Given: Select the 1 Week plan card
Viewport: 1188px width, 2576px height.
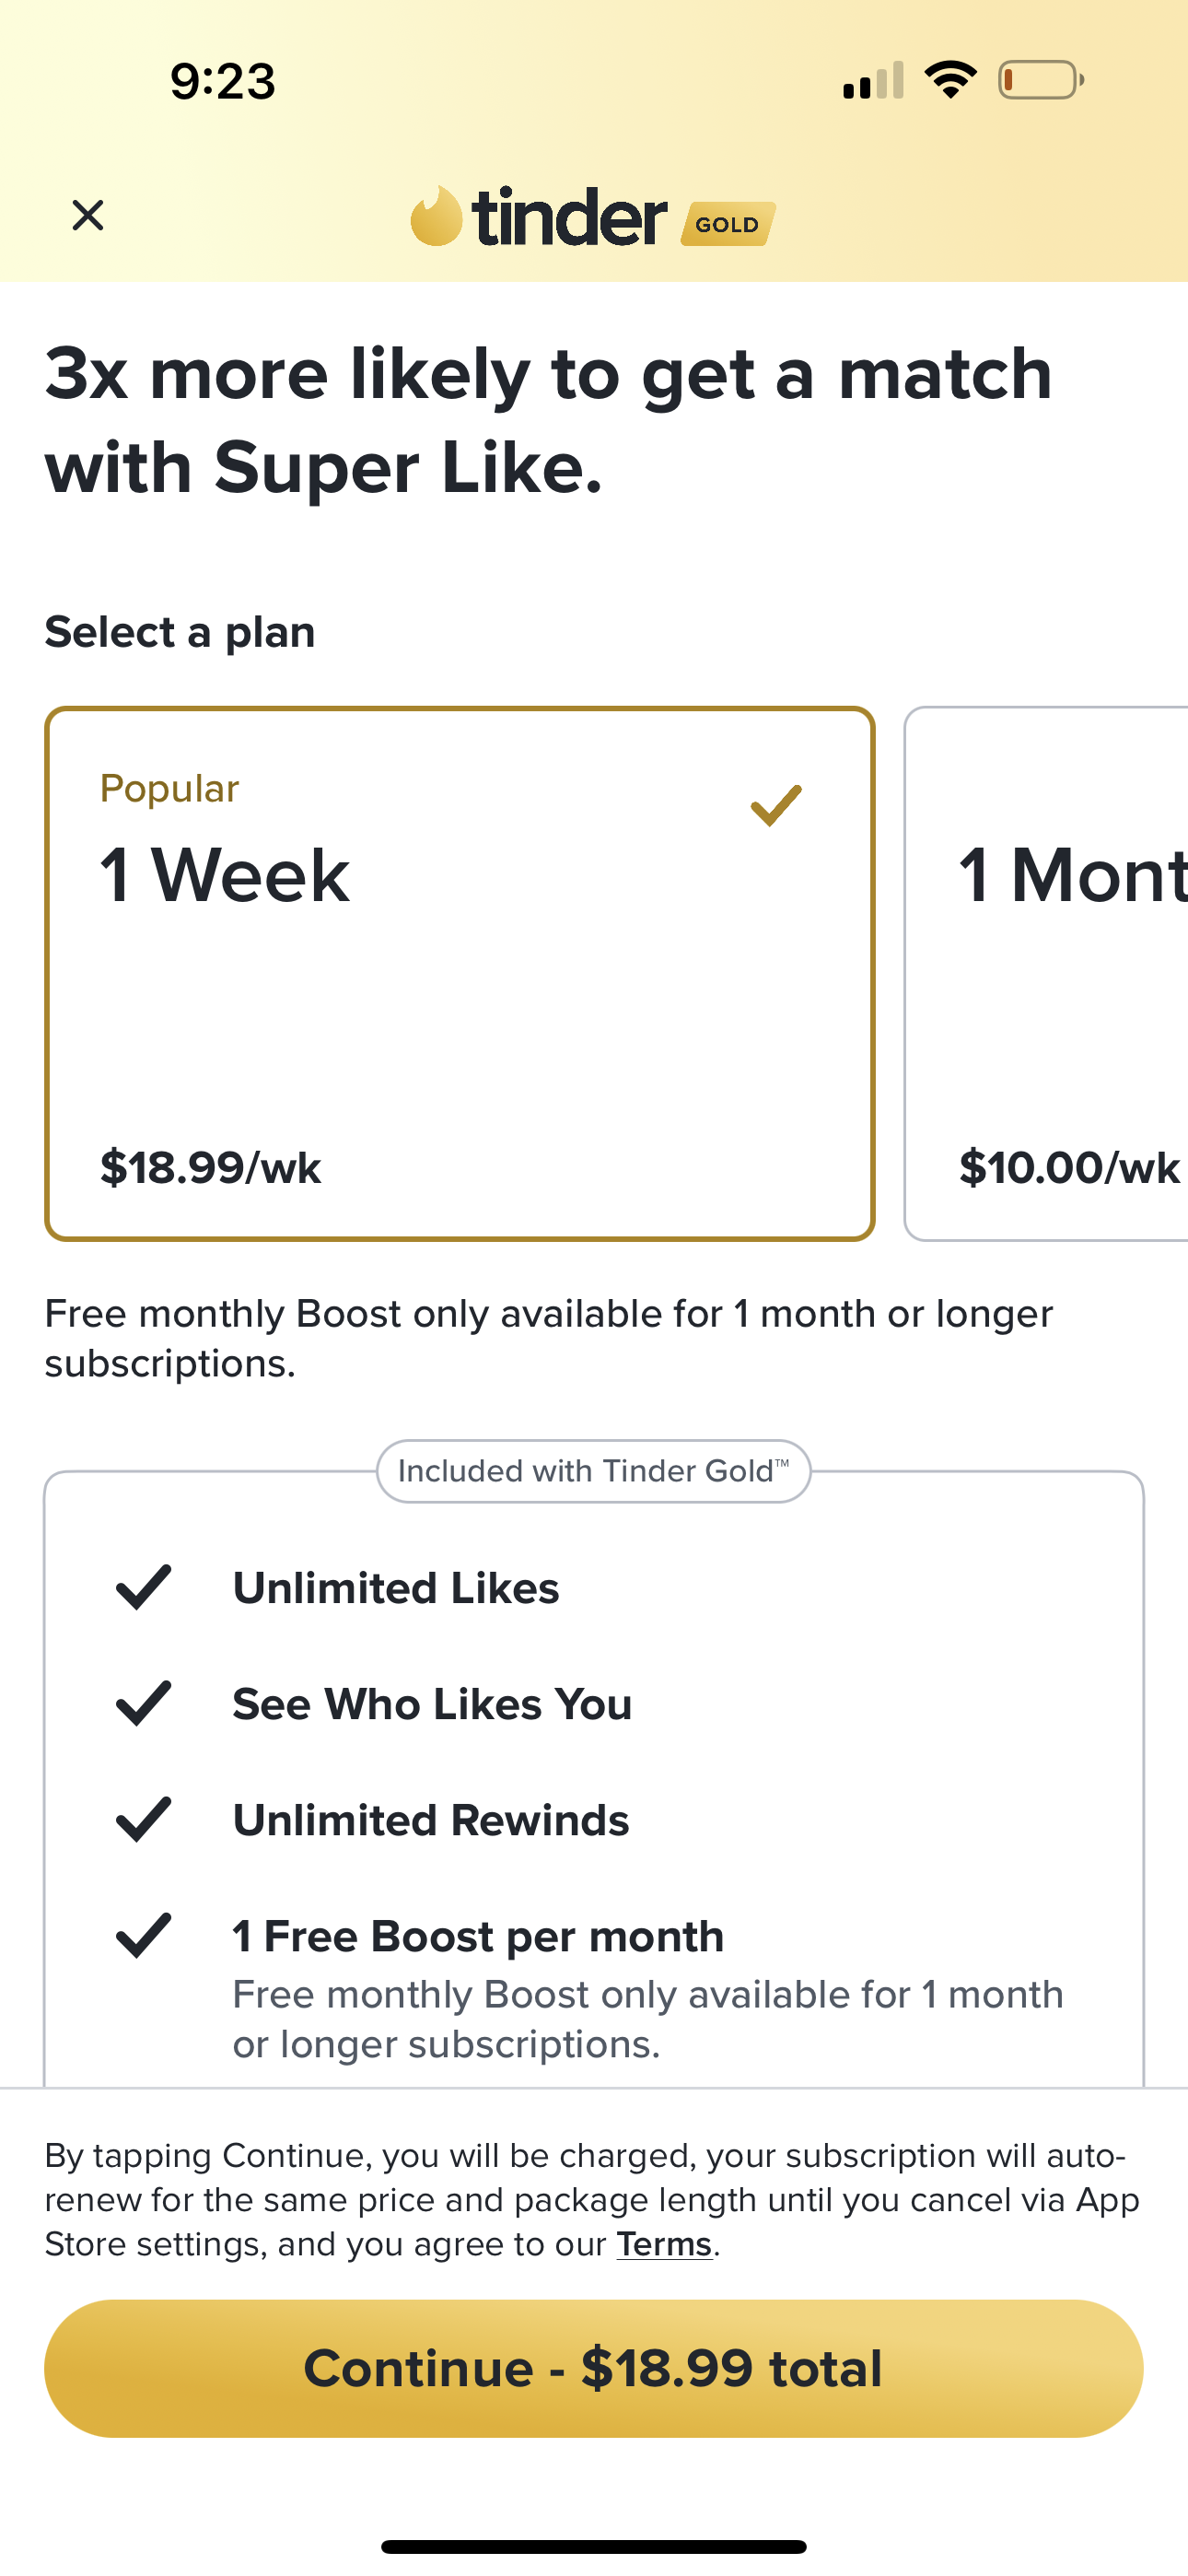Looking at the screenshot, I should [x=460, y=974].
